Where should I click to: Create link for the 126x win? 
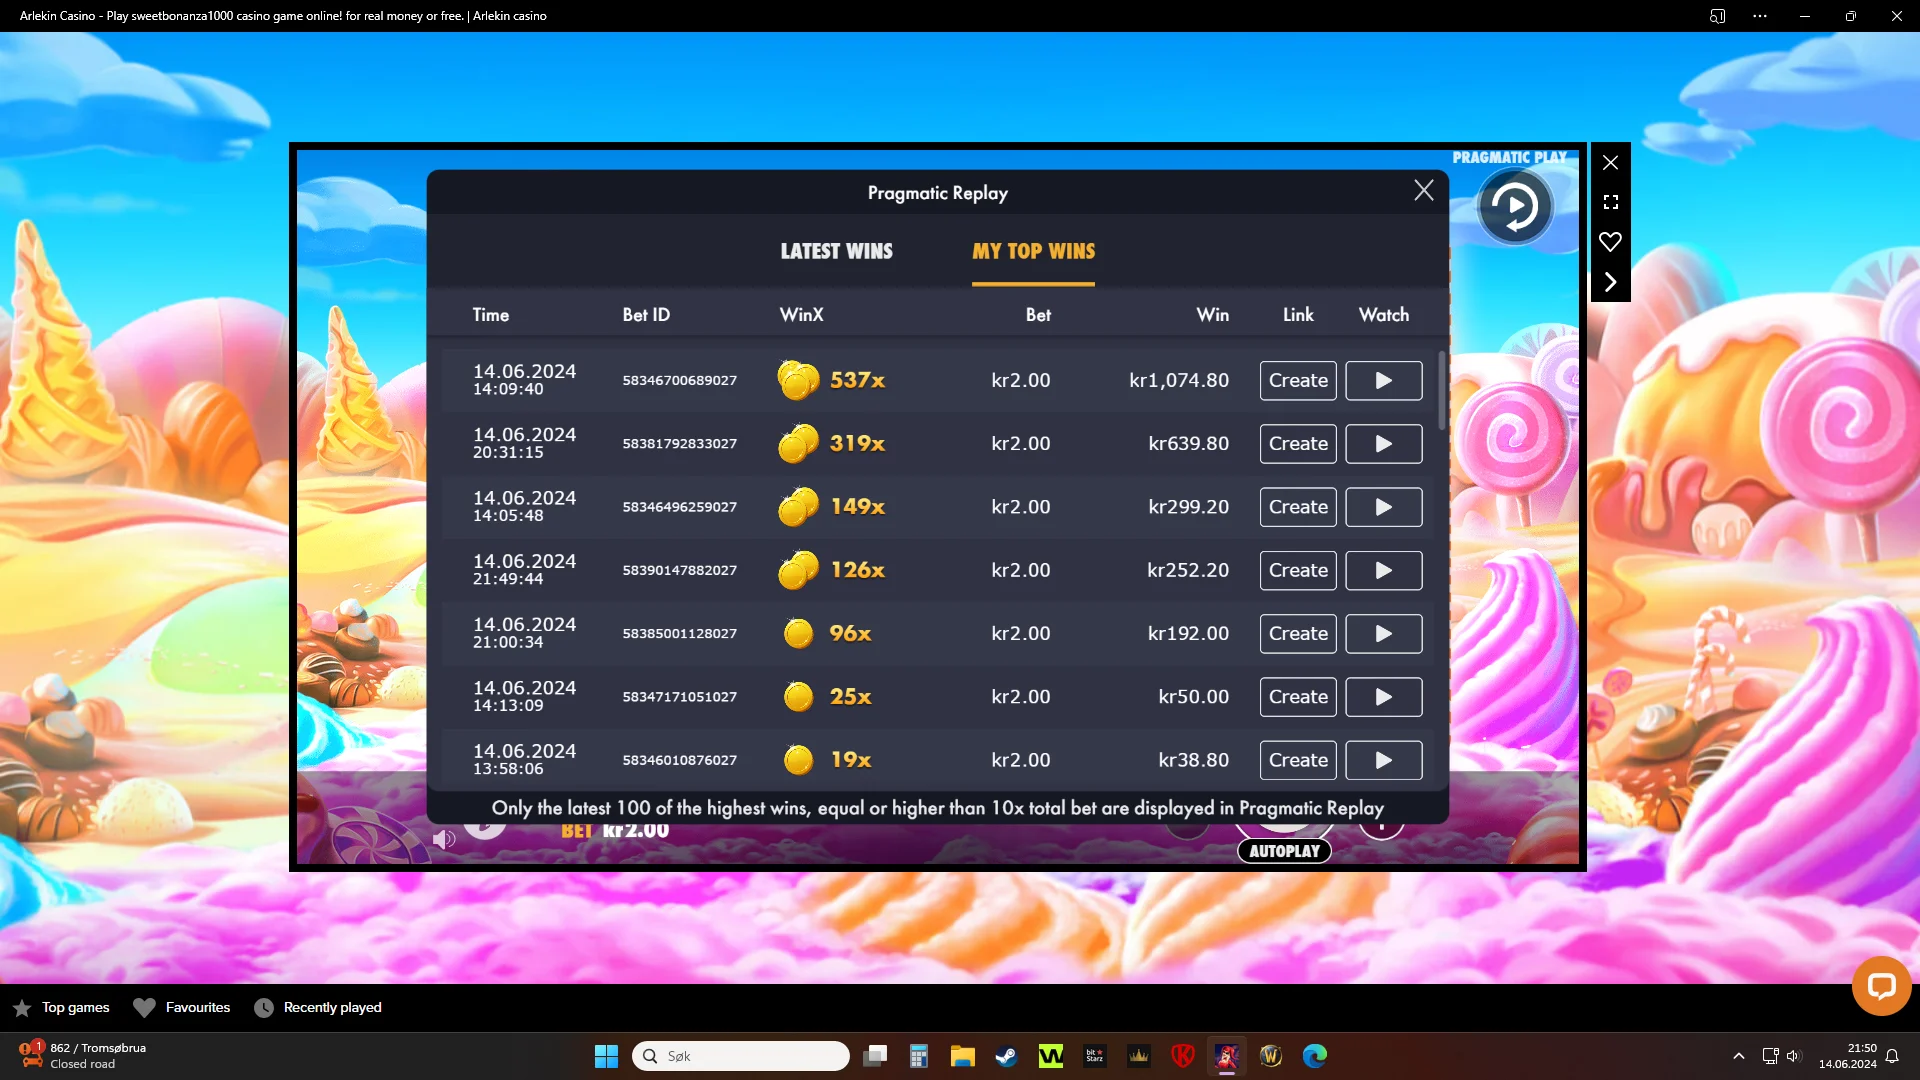tap(1298, 570)
